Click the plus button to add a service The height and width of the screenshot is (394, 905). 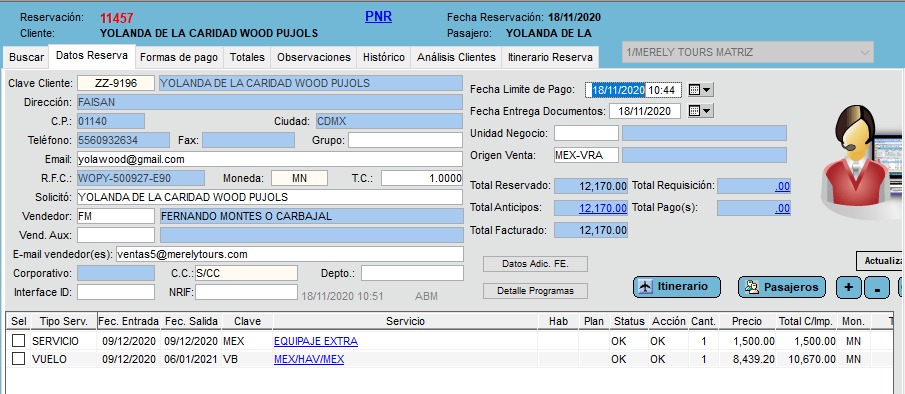coord(848,287)
